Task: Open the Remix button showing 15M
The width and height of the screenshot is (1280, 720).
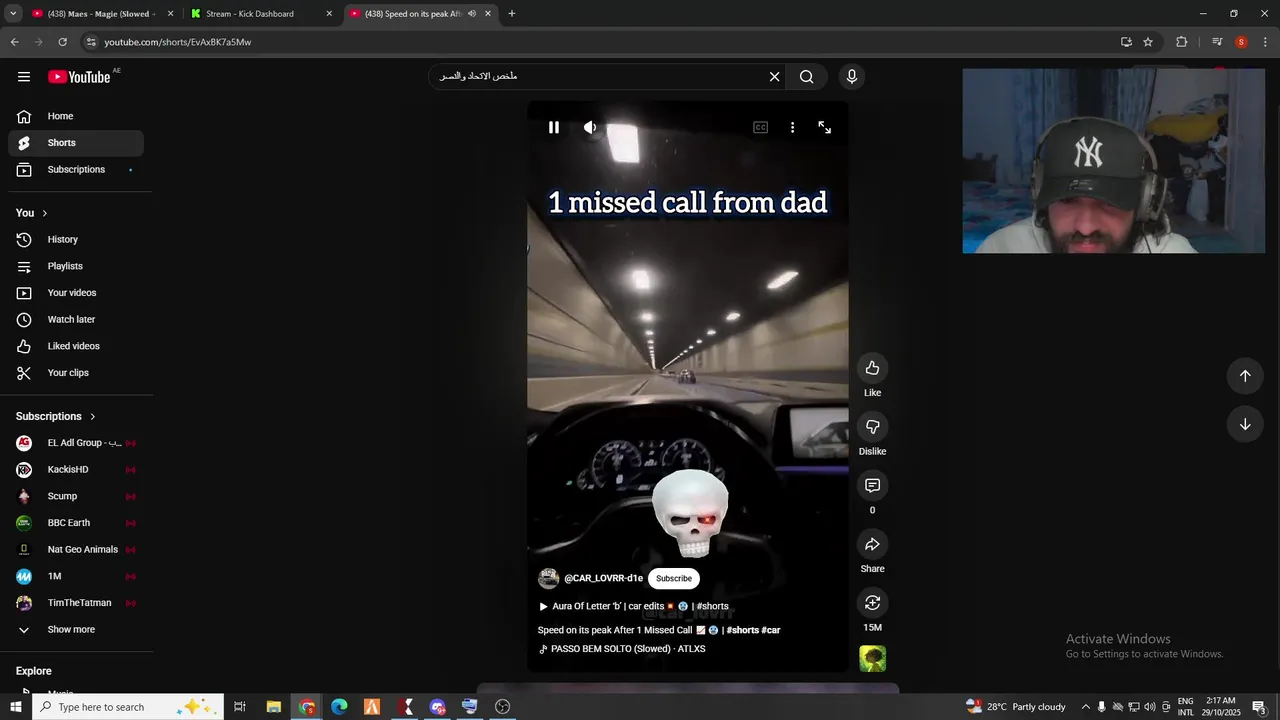Action: tap(872, 603)
